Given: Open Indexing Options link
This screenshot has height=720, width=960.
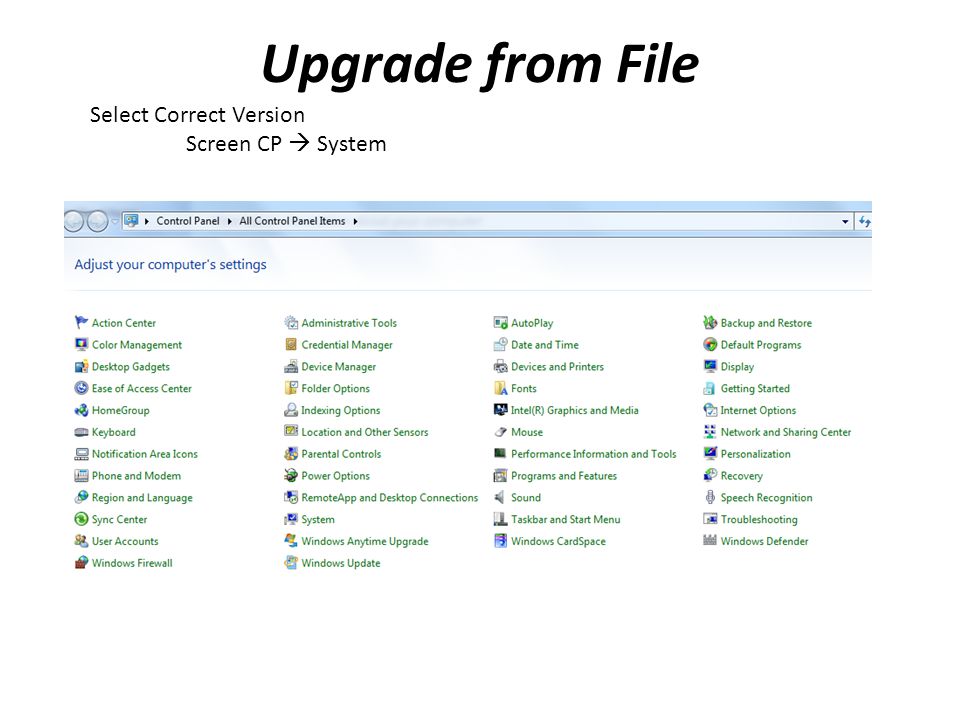Looking at the screenshot, I should 340,410.
